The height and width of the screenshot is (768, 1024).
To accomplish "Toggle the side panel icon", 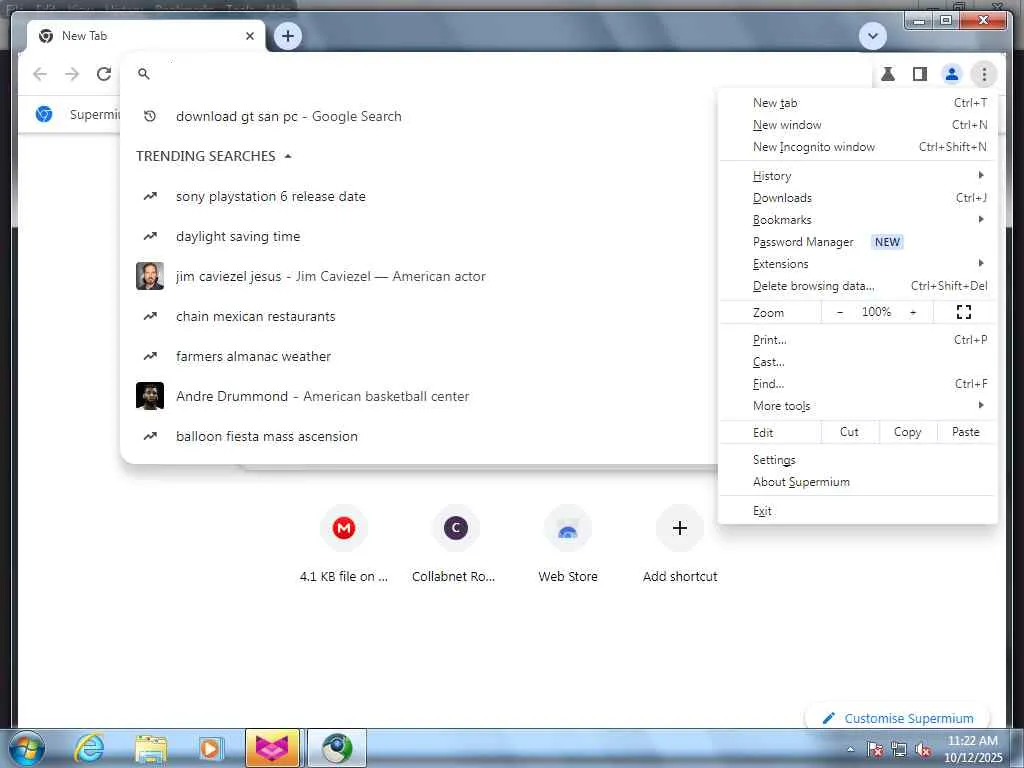I will (x=920, y=74).
